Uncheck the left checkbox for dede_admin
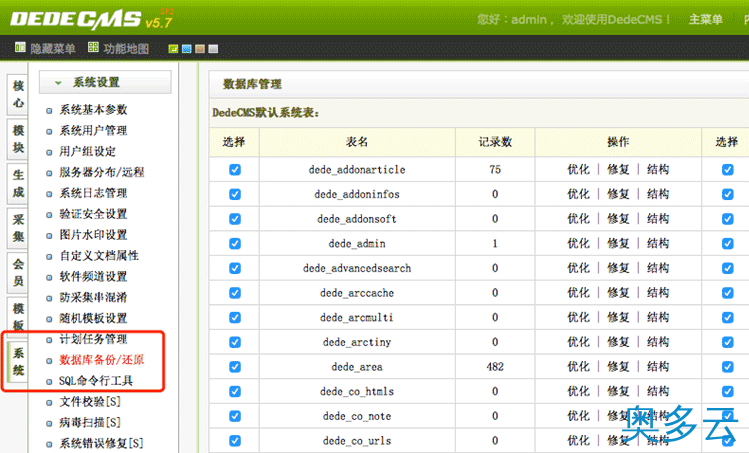 click(x=235, y=244)
